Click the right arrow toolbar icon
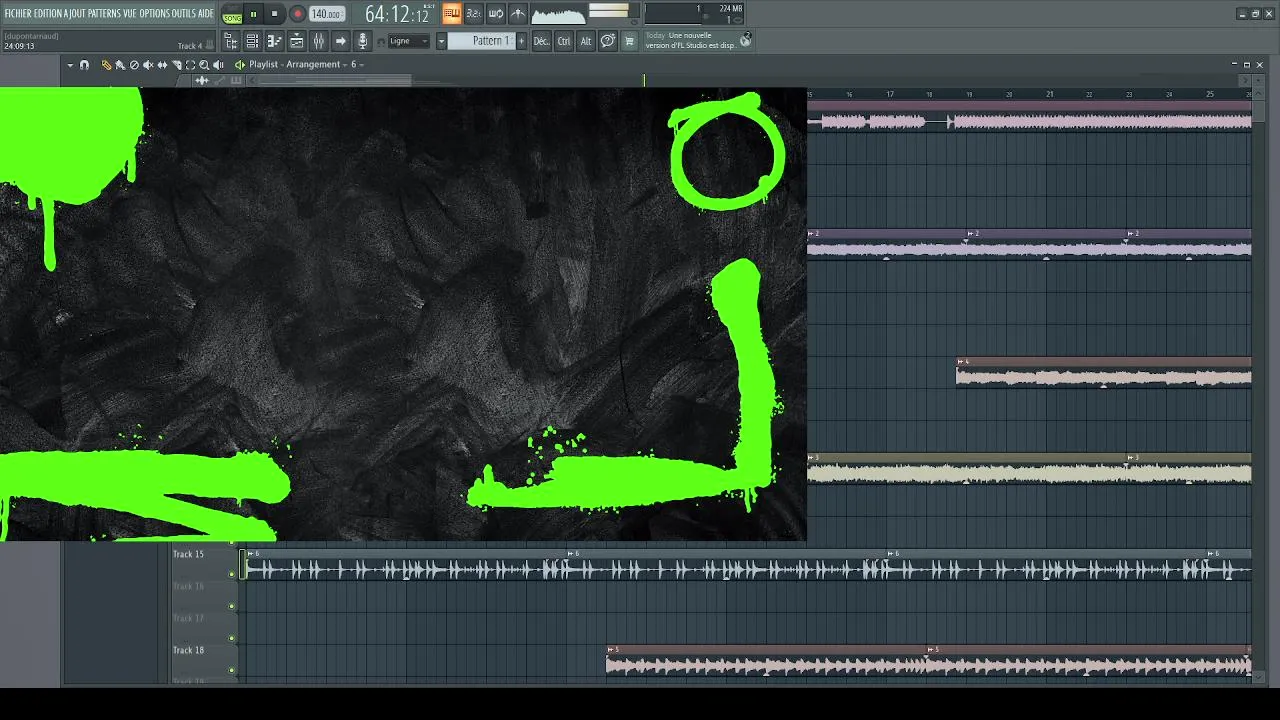Viewport: 1280px width, 720px height. point(341,41)
